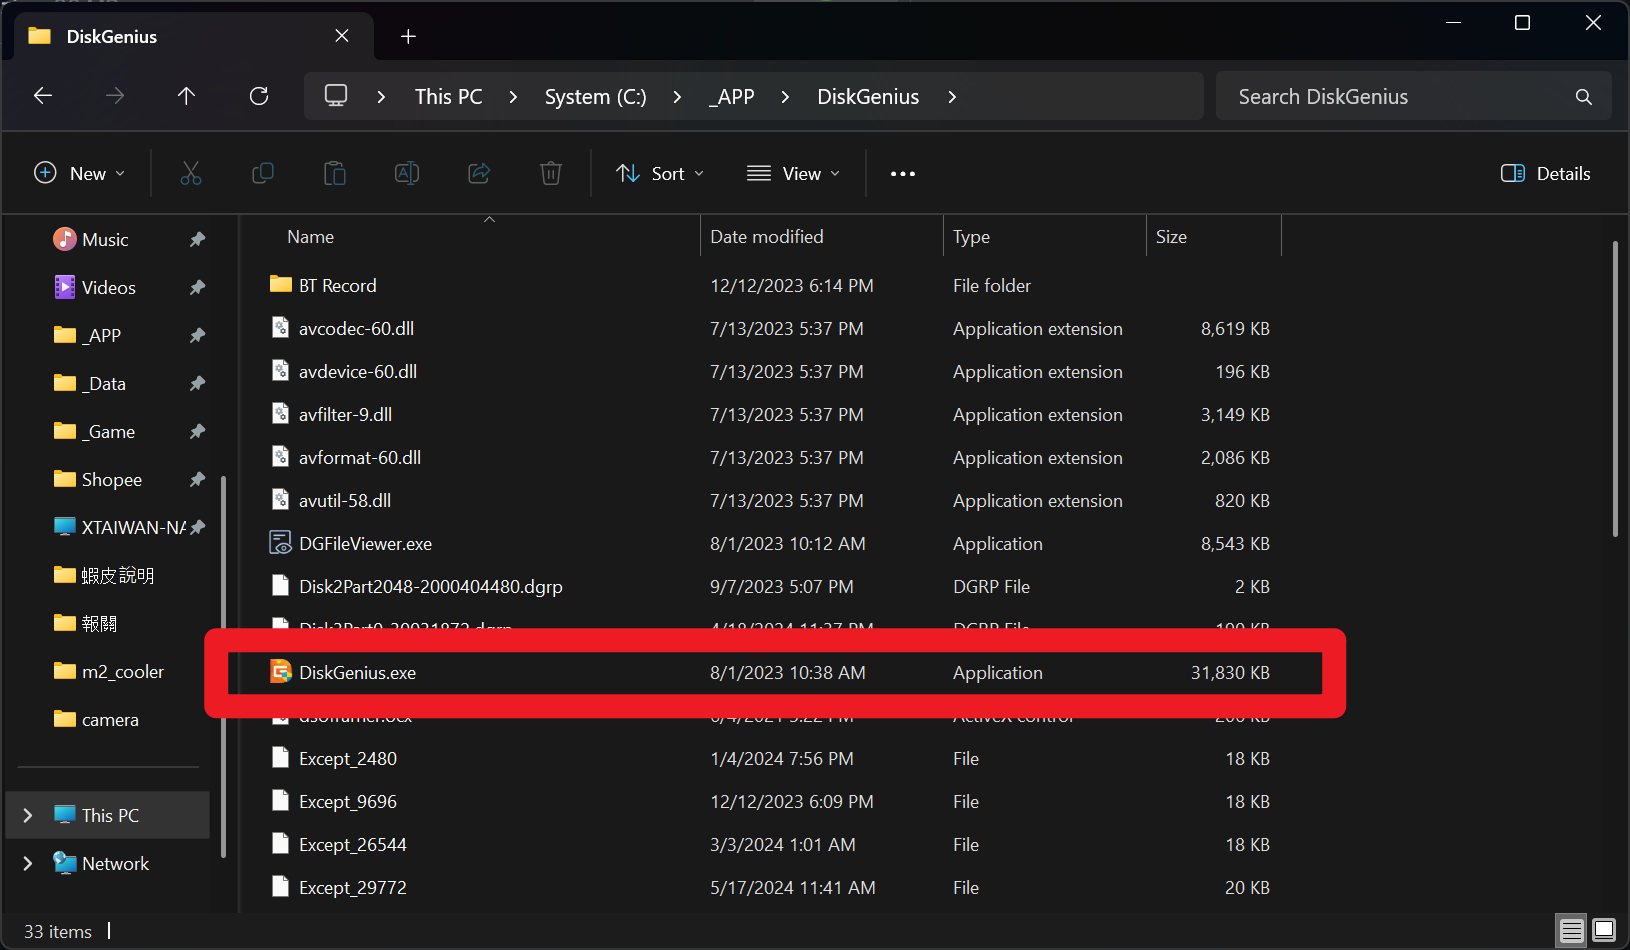The width and height of the screenshot is (1630, 950).
Task: Refresh the DiskGenius folder view
Action: pos(259,96)
